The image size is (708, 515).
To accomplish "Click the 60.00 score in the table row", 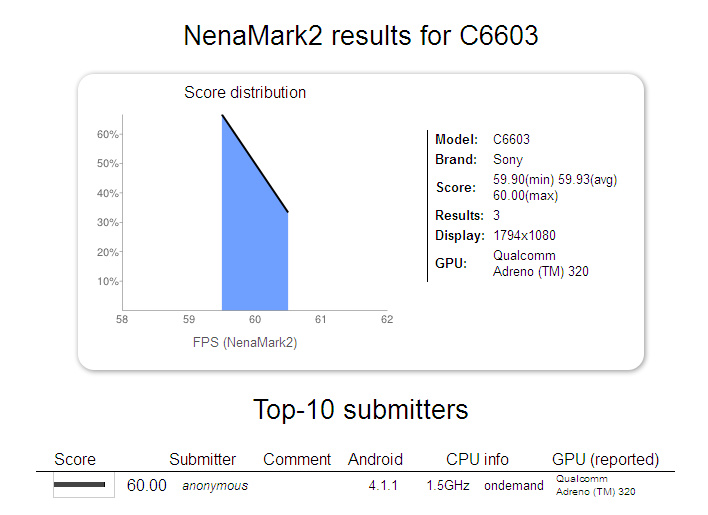I will pos(146,486).
